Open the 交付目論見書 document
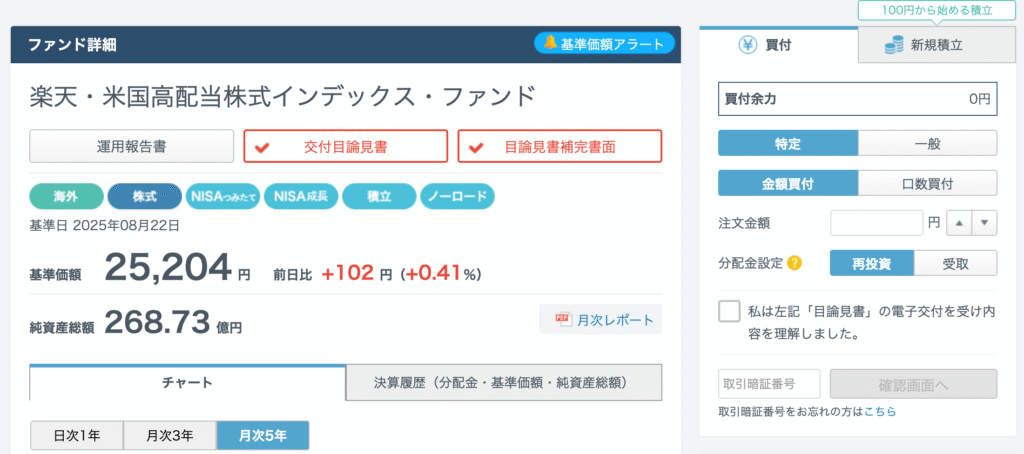The image size is (1024, 454). [345, 146]
